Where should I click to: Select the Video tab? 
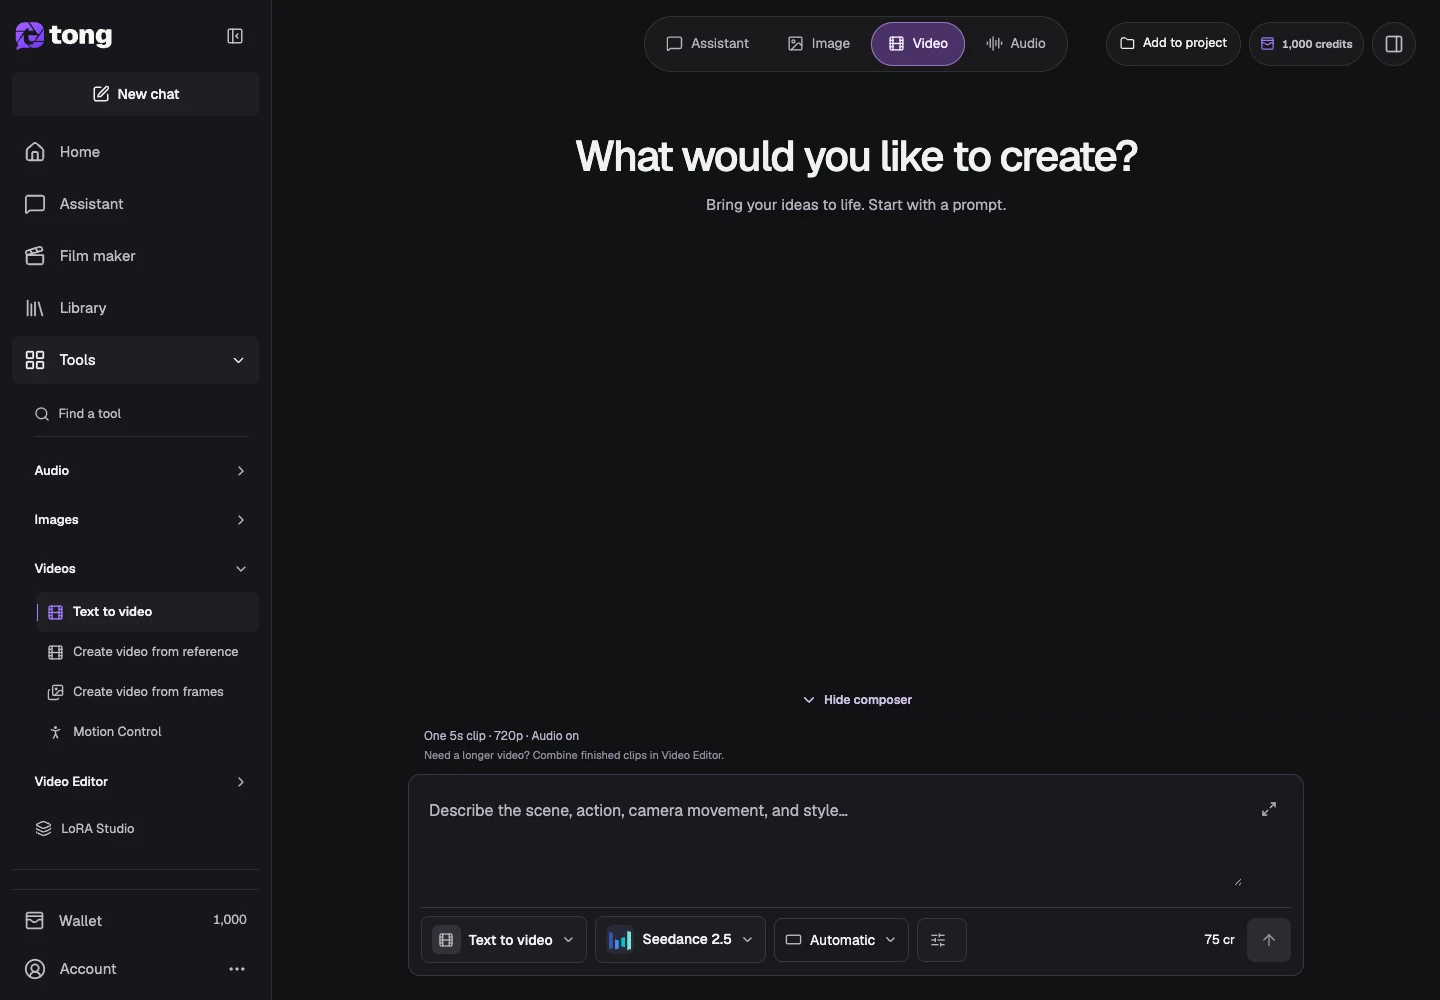[918, 44]
